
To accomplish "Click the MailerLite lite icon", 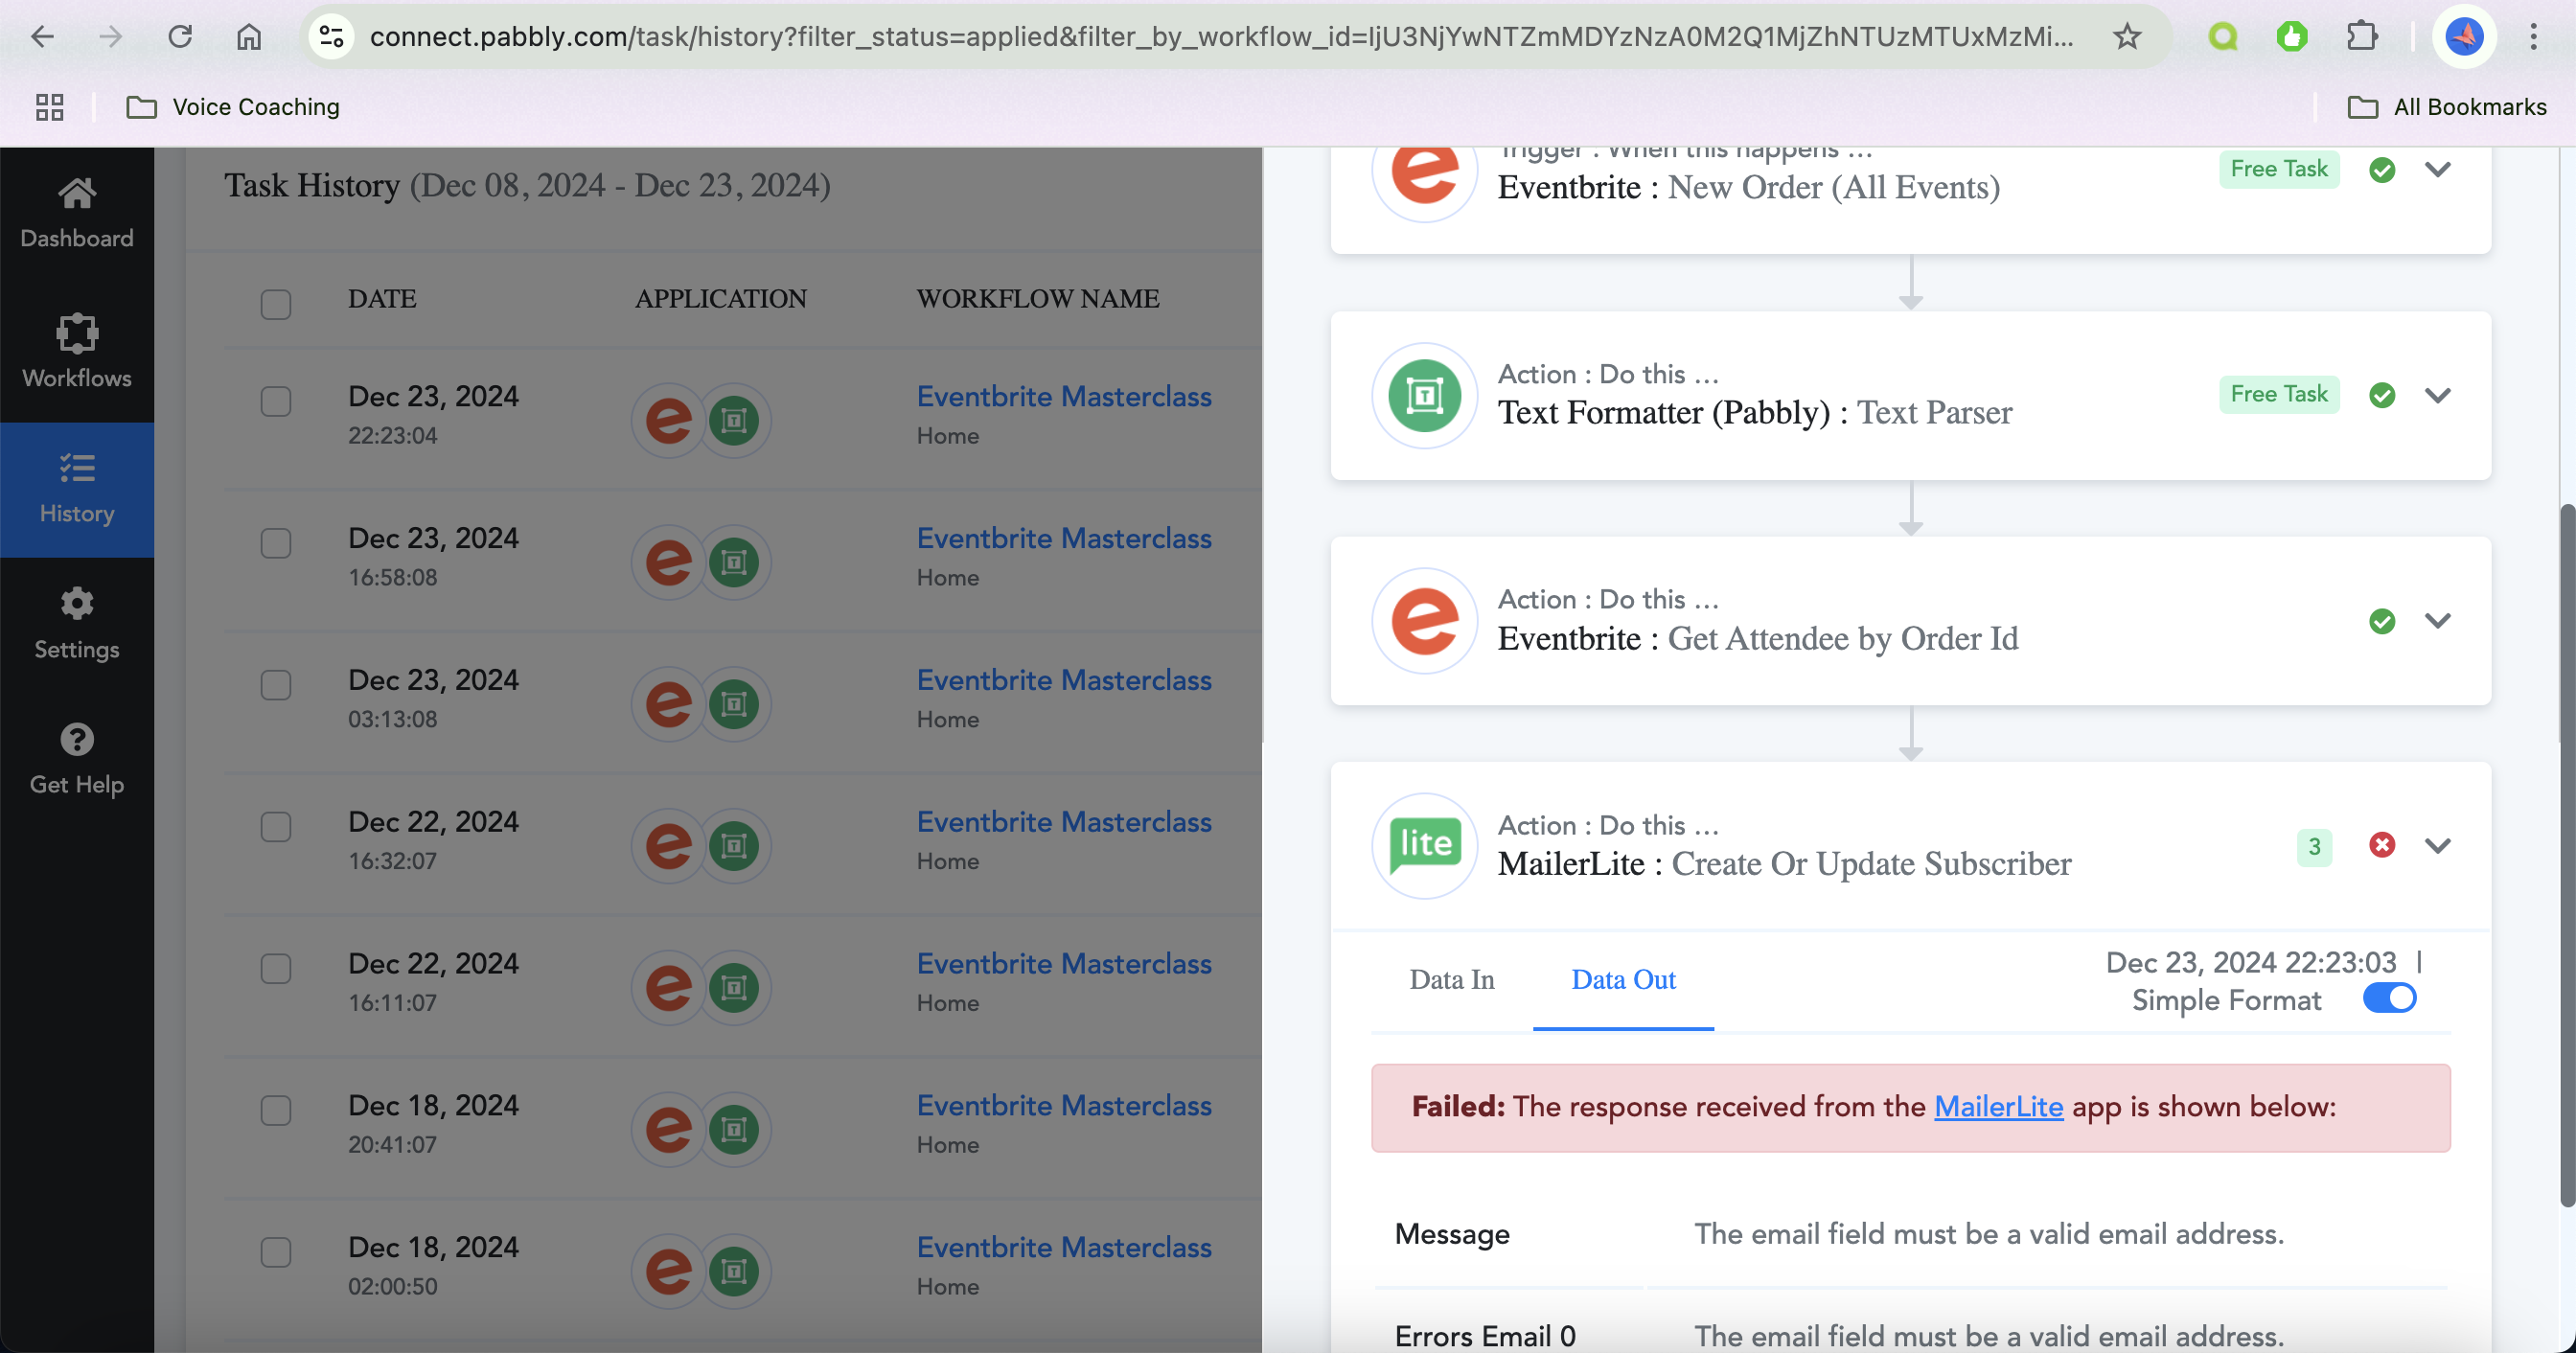I will click(x=1424, y=846).
